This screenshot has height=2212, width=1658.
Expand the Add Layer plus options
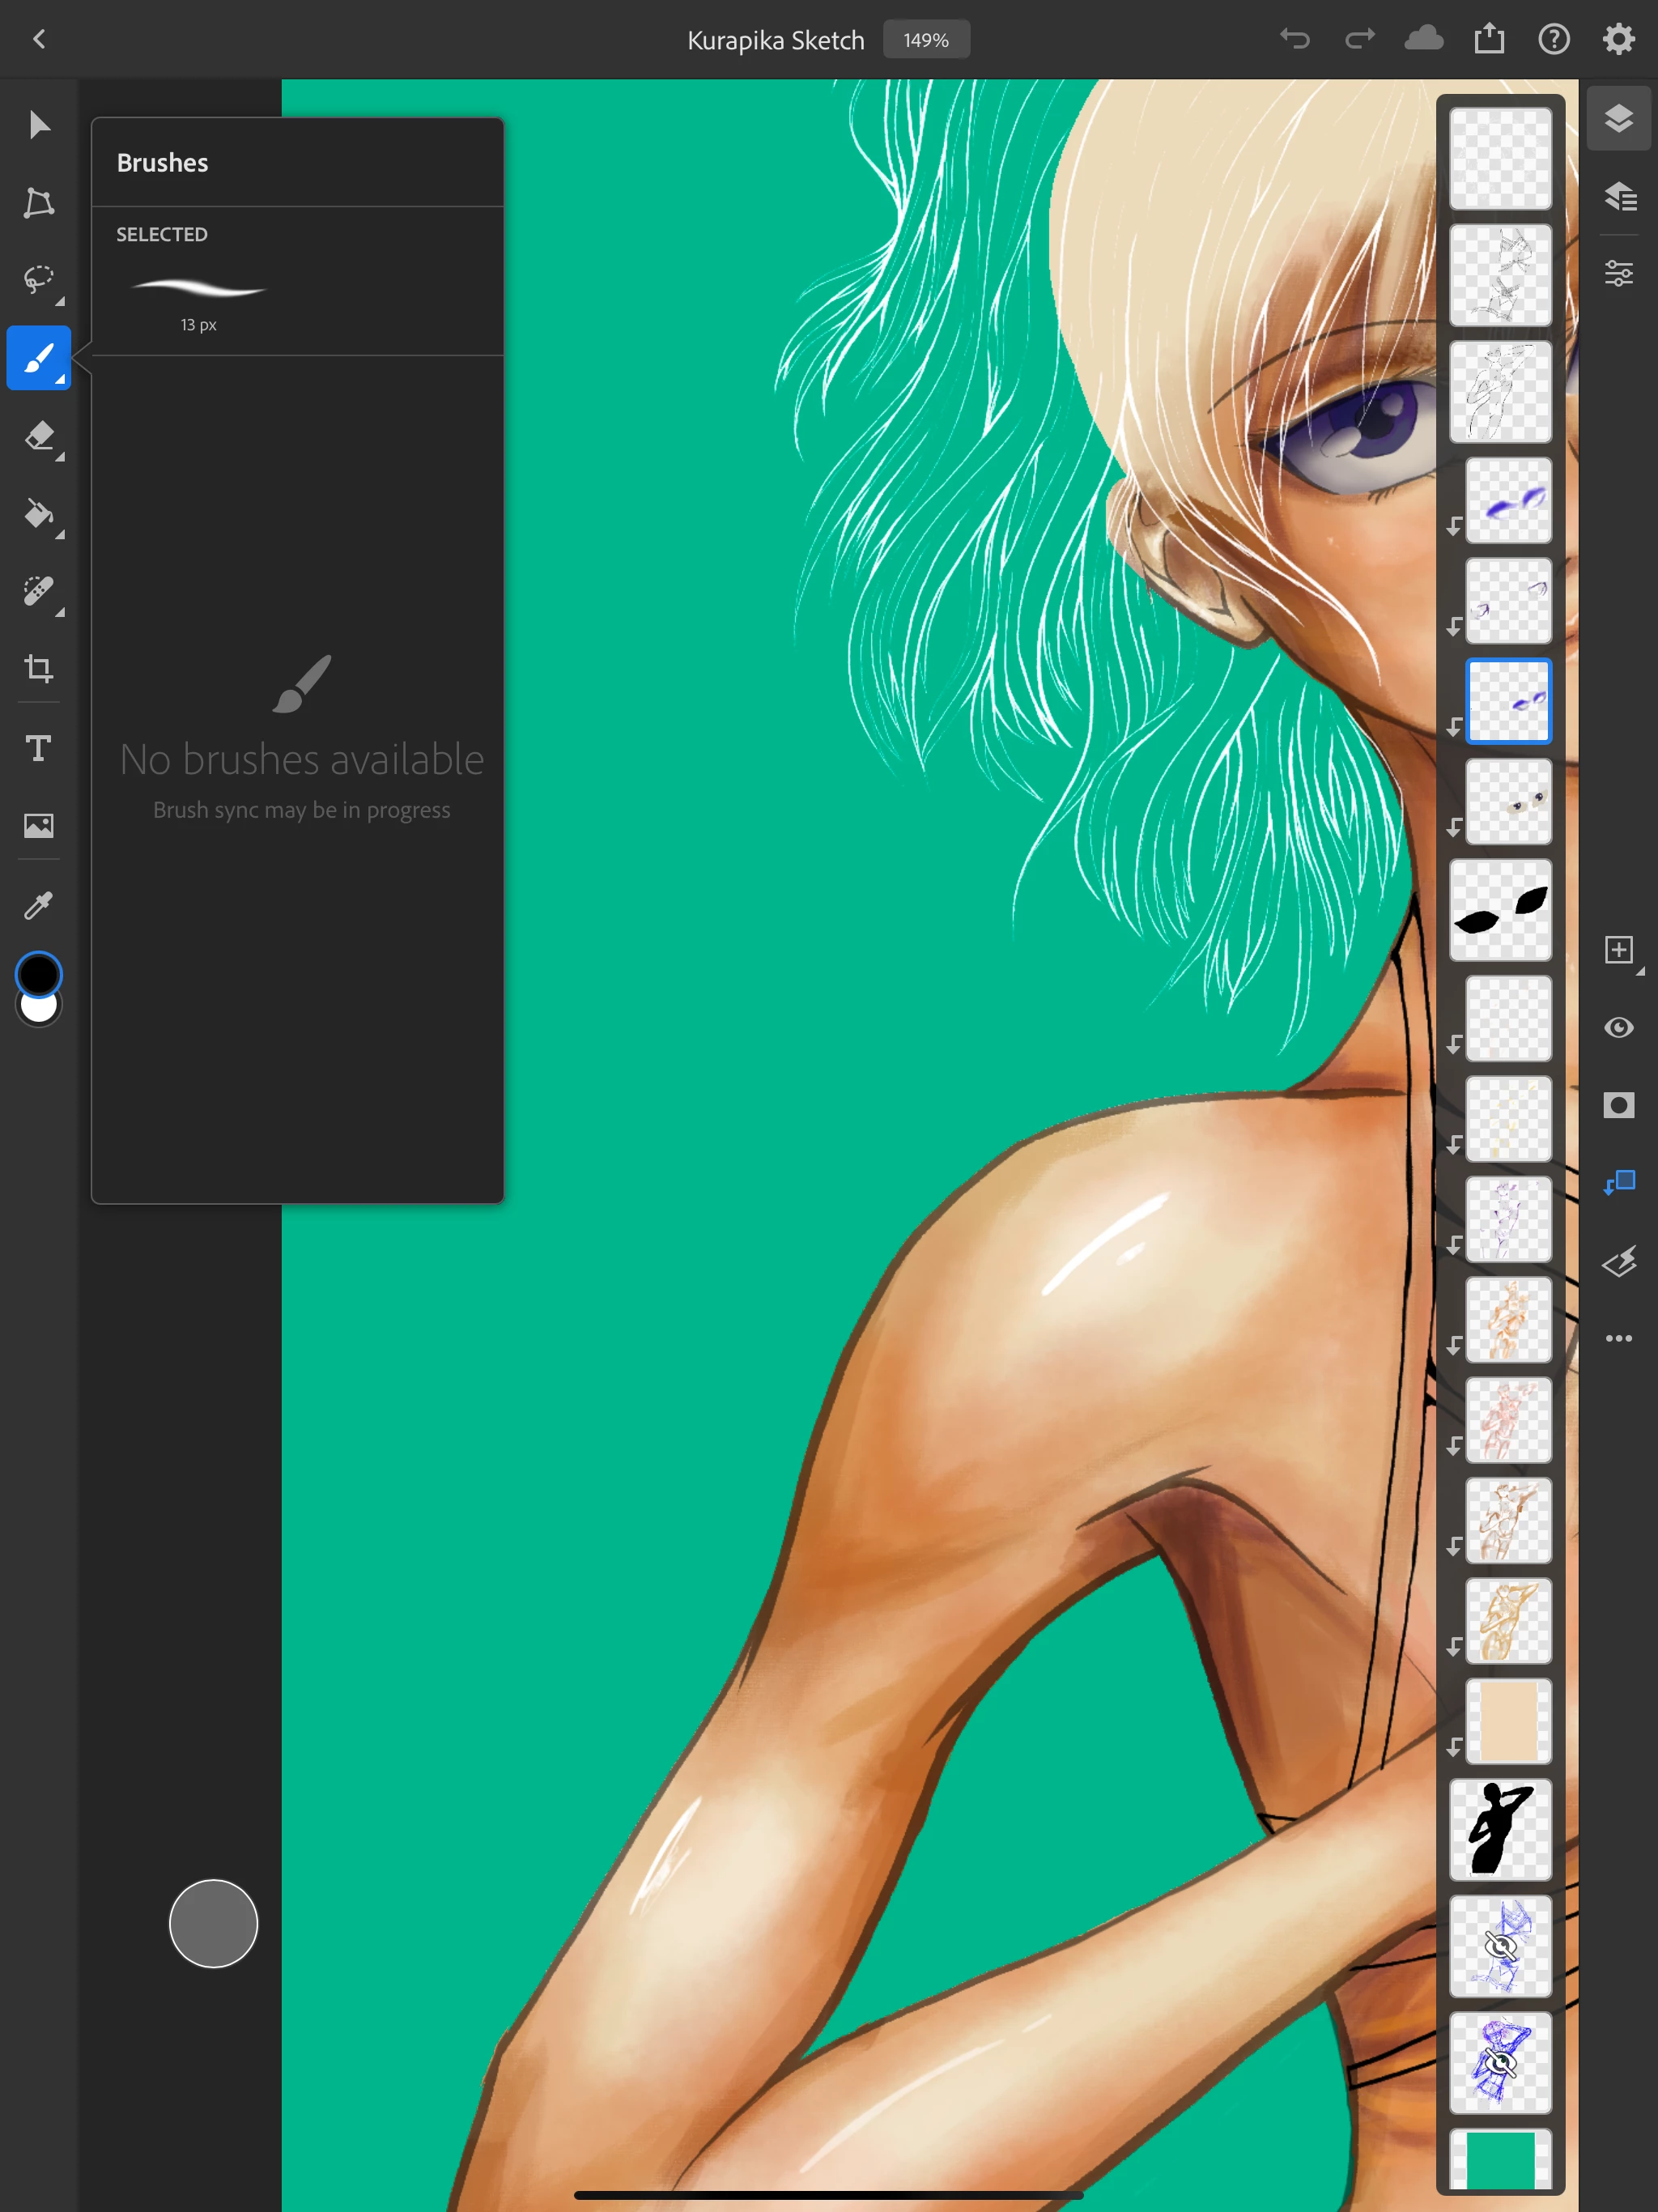coord(1618,950)
